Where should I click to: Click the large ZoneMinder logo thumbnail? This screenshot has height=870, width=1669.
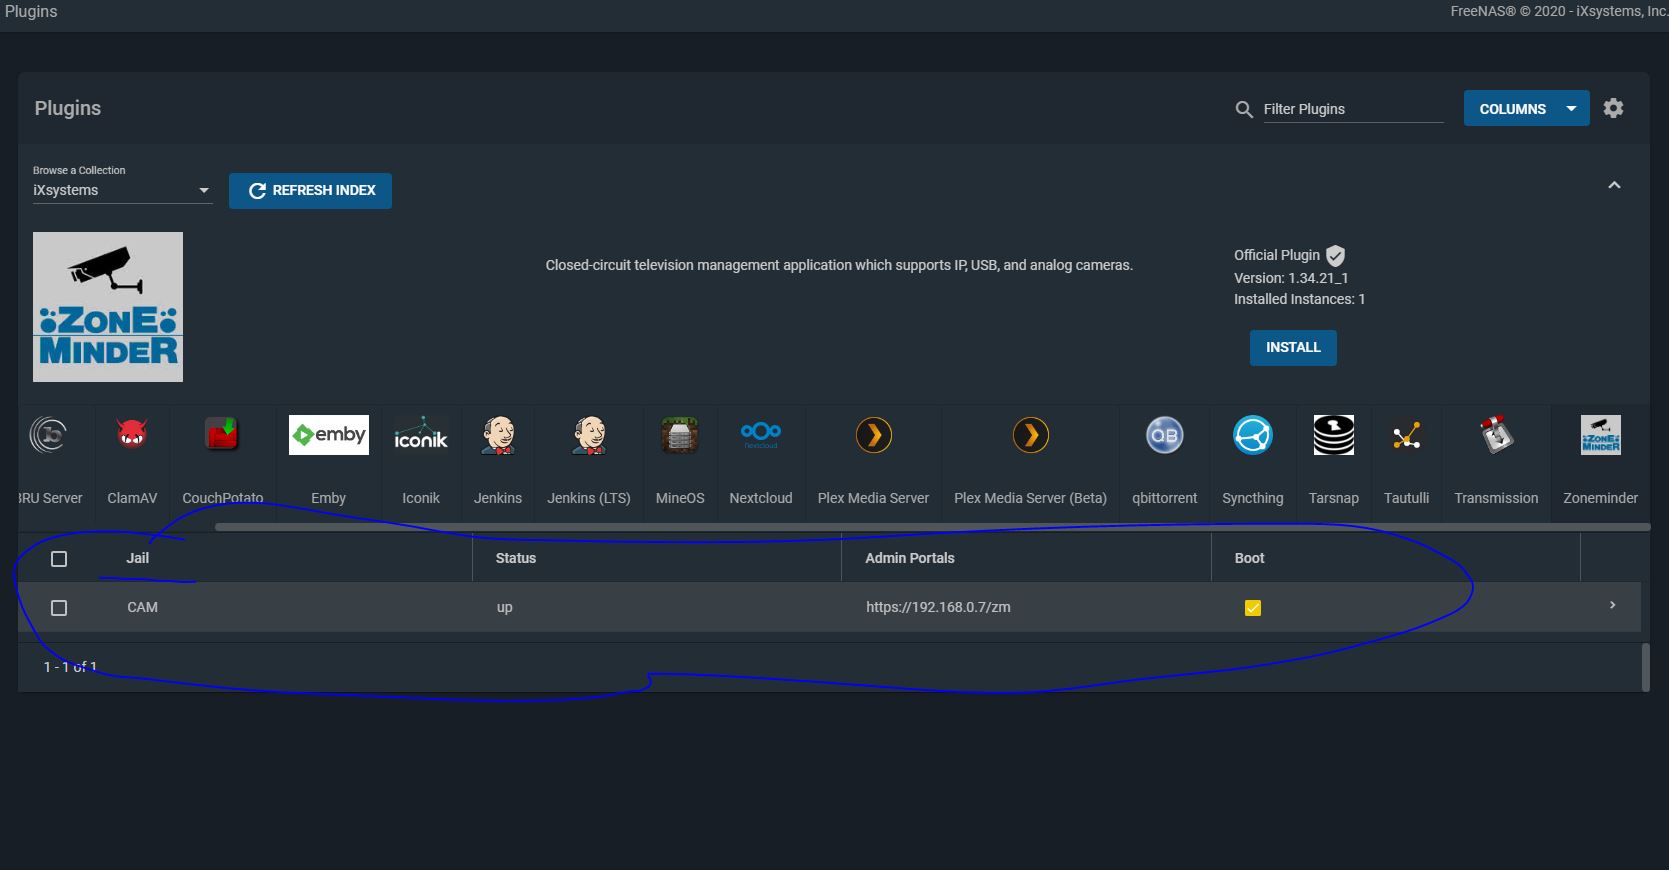[108, 307]
